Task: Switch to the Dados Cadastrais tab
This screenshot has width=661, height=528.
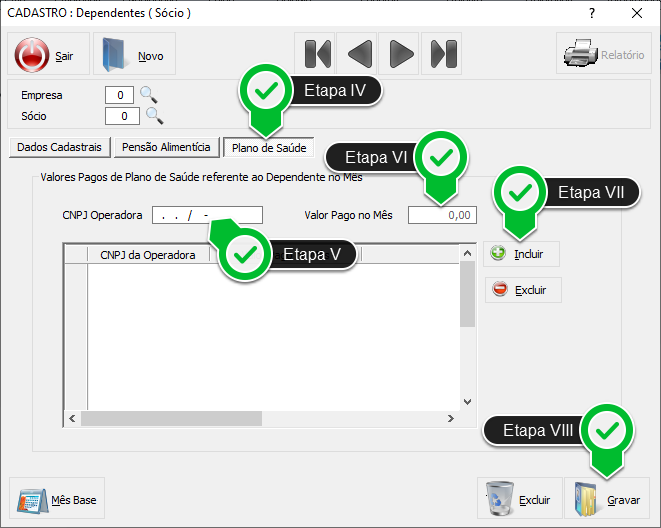Action: point(59,147)
